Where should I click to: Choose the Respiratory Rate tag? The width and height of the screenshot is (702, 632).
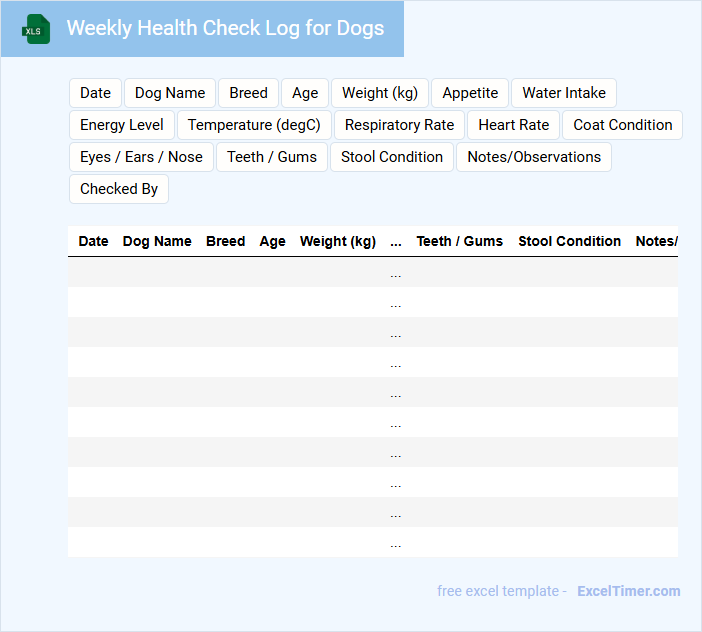pyautogui.click(x=399, y=125)
